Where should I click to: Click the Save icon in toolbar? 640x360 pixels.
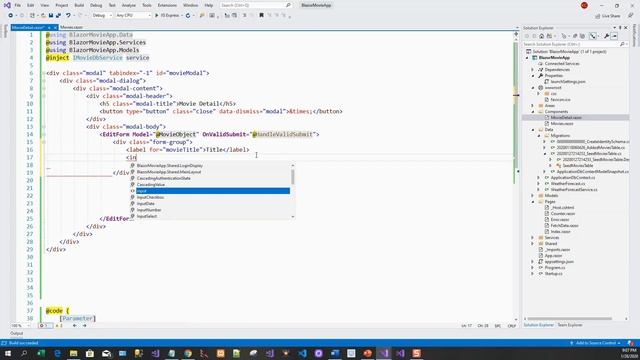[51, 16]
